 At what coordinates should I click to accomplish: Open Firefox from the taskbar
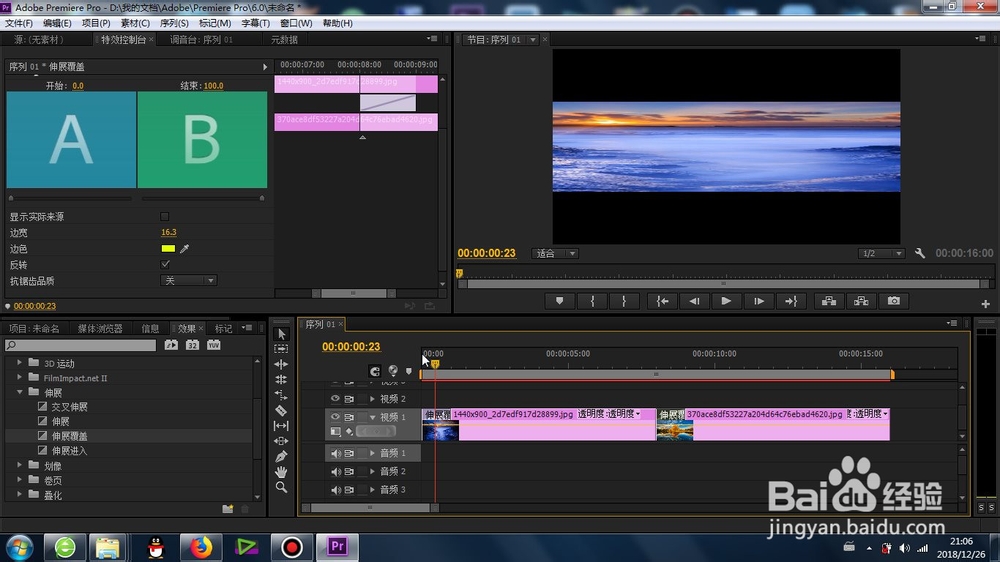pyautogui.click(x=200, y=547)
